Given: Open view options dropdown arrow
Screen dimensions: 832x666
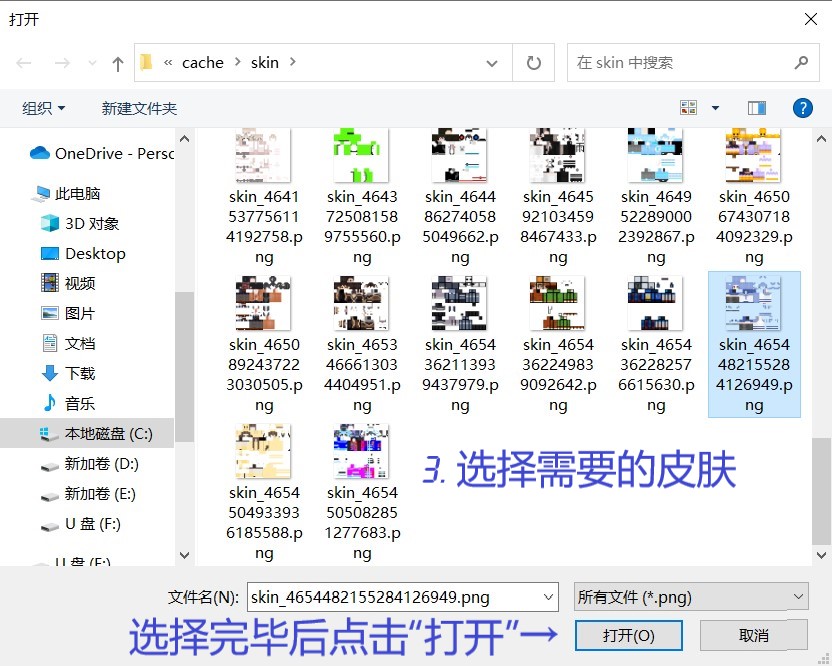Looking at the screenshot, I should click(715, 108).
